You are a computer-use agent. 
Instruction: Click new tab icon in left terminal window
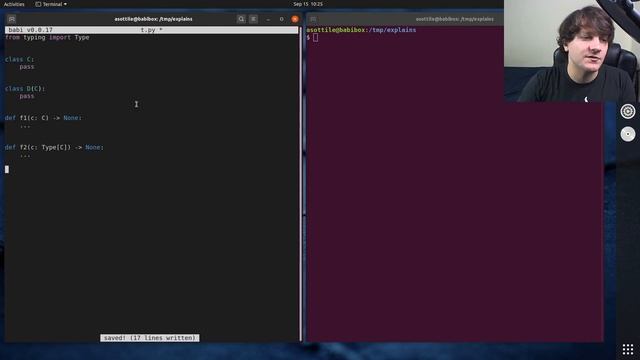[12, 19]
